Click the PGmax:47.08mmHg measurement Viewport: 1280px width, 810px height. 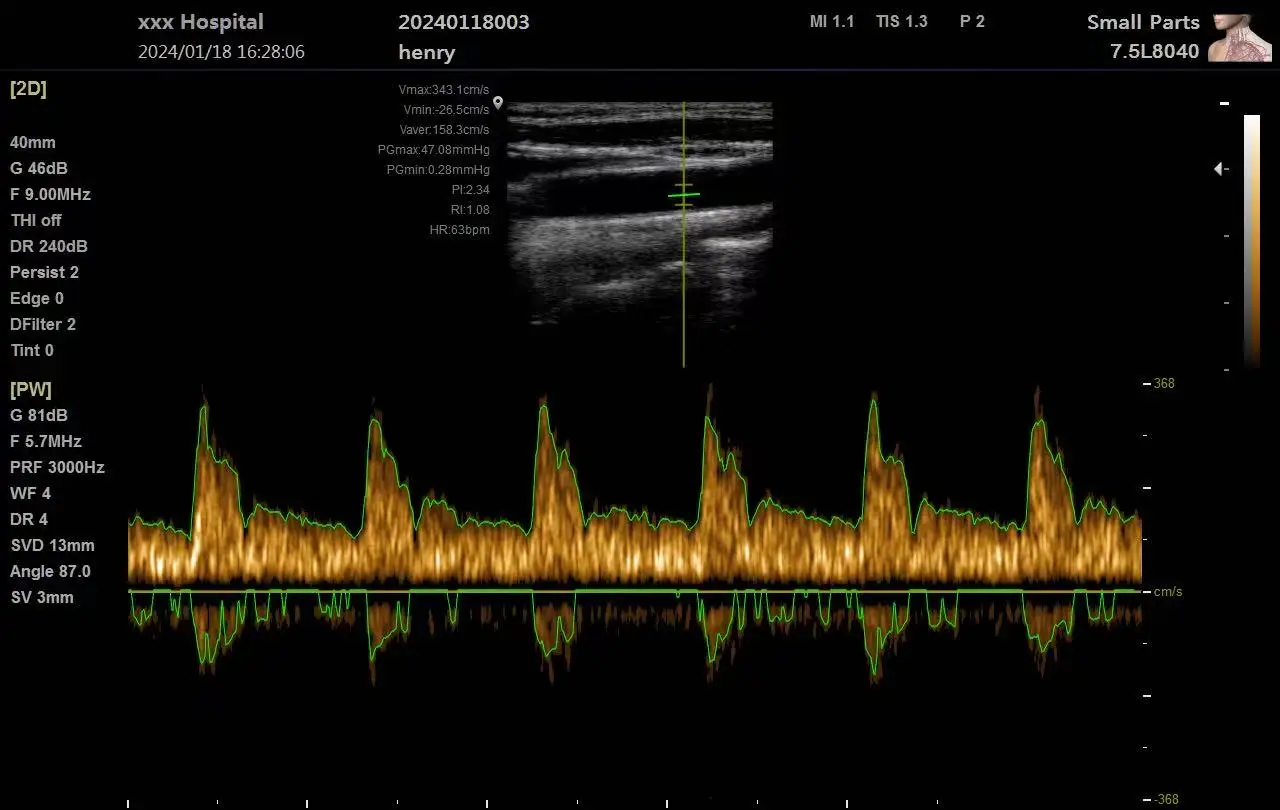point(434,150)
